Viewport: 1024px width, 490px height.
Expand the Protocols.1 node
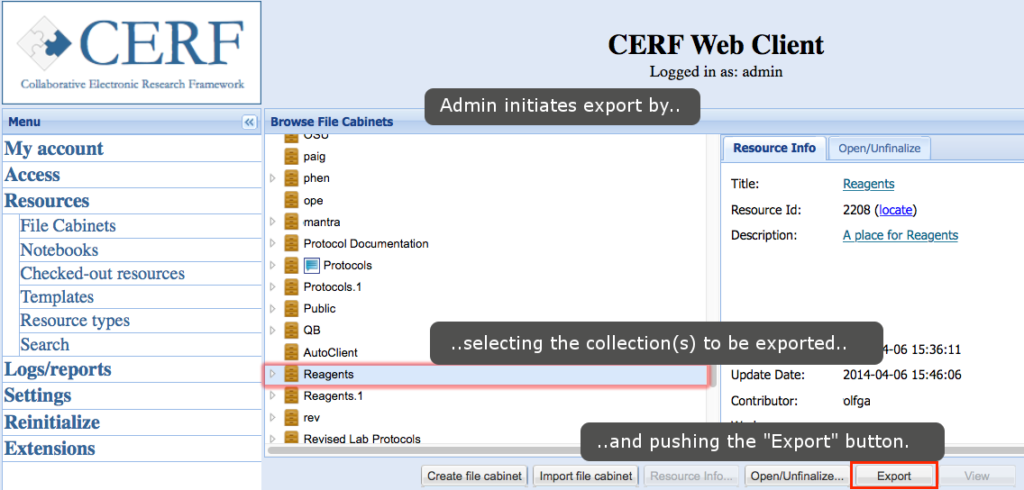[273, 287]
